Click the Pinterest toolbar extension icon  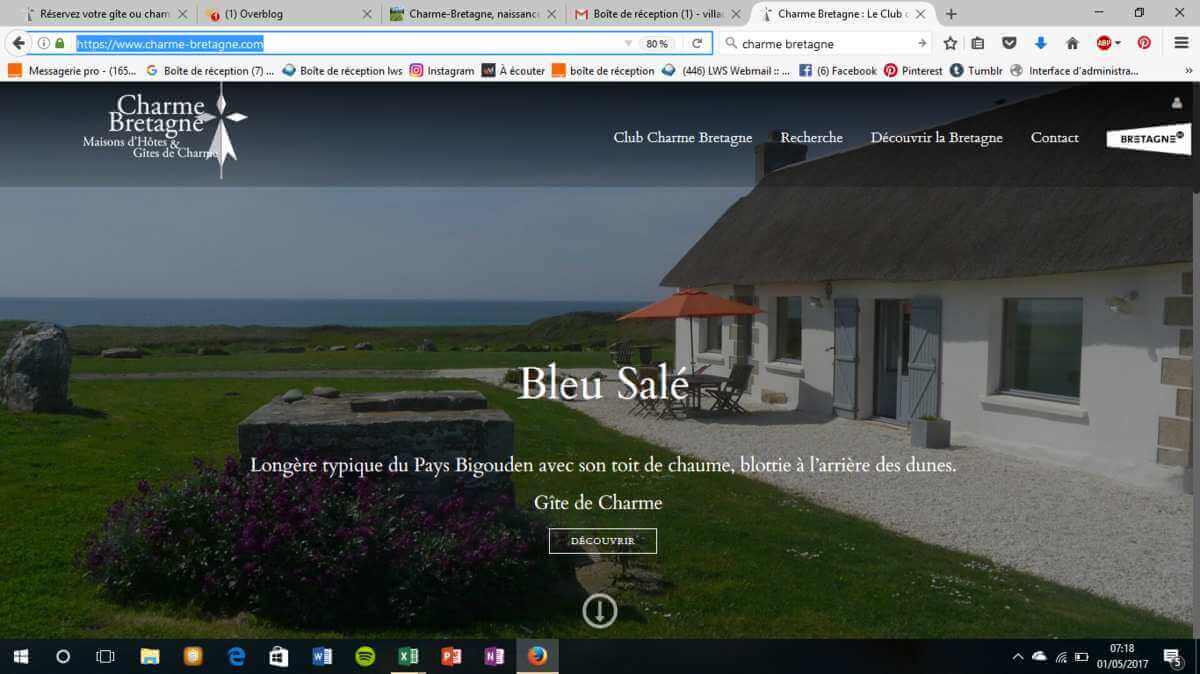click(x=1144, y=44)
